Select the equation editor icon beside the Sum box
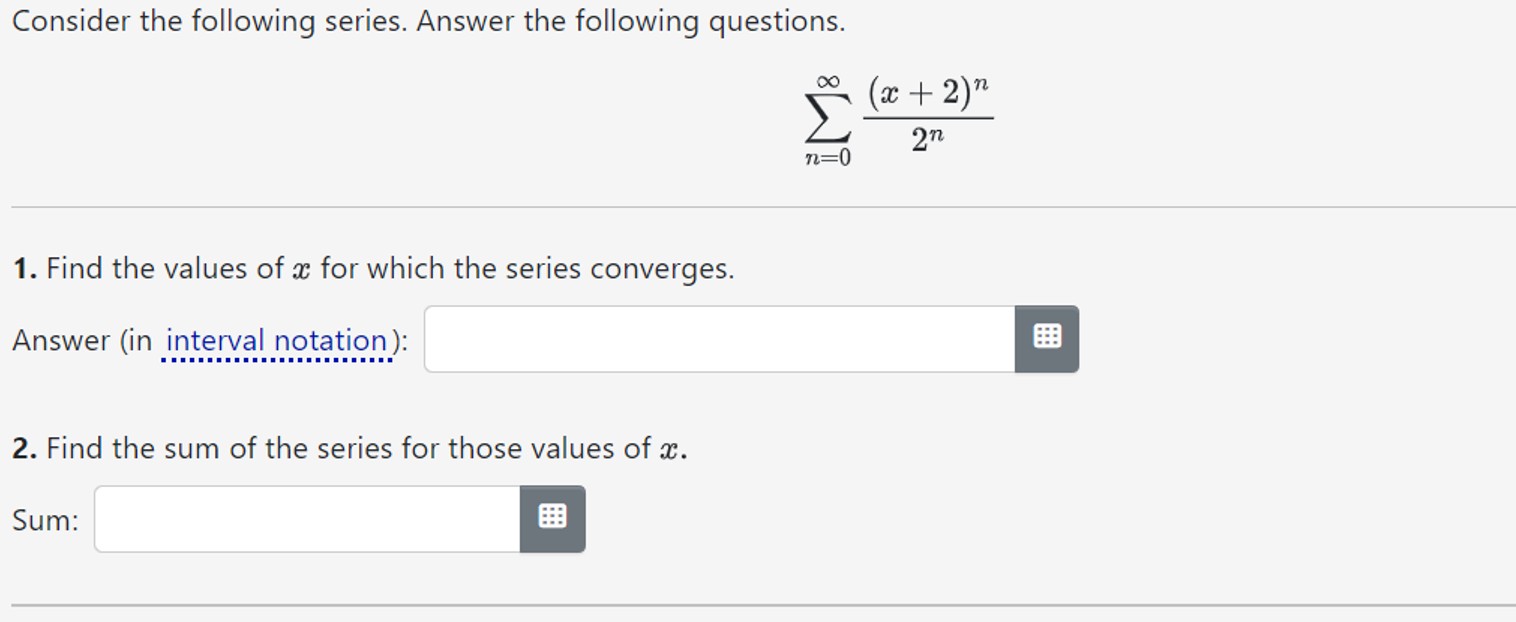 coord(554,518)
